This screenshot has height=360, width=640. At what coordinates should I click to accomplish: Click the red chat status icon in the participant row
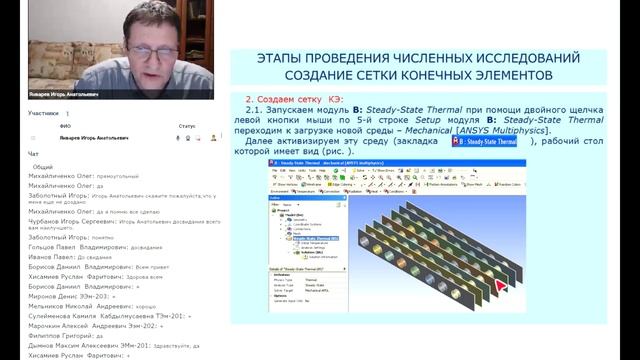(x=198, y=138)
